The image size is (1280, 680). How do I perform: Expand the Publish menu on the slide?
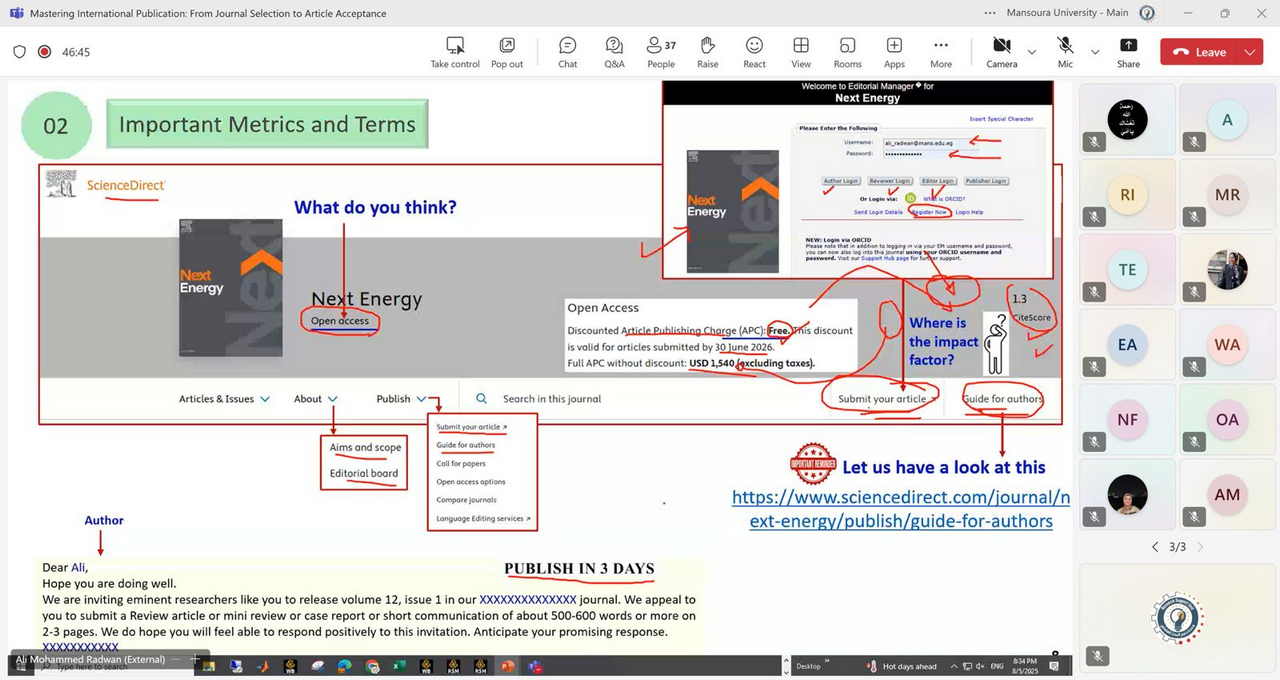tap(402, 399)
